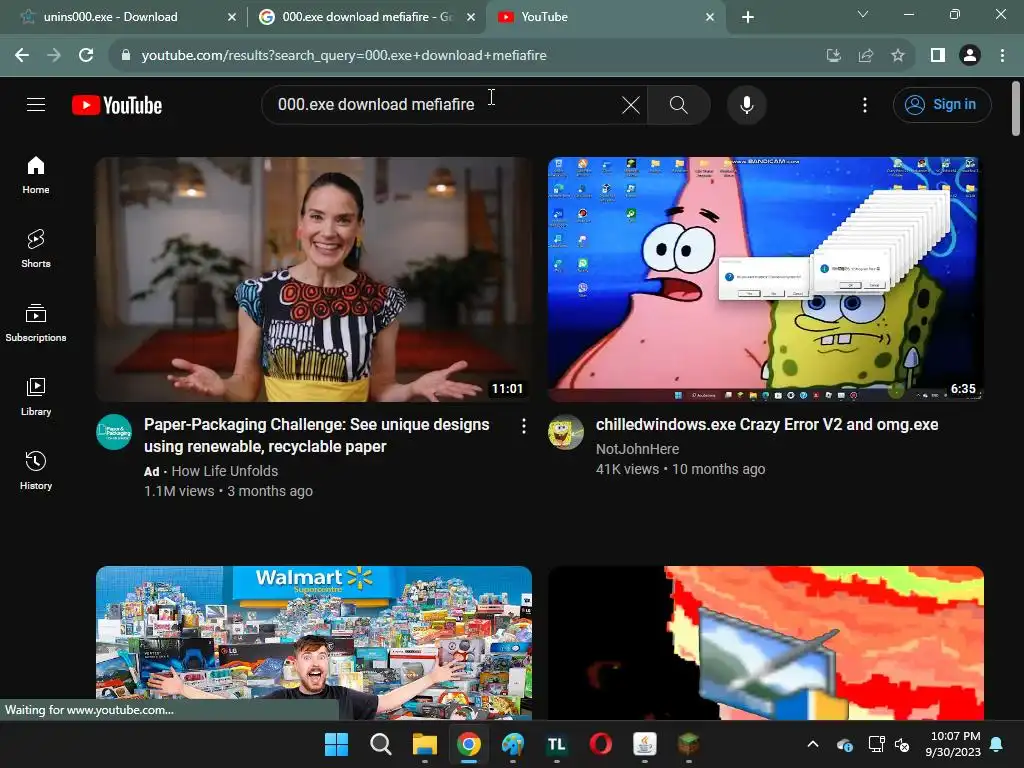
Task: Open the YouTube hamburger guide menu
Action: tap(36, 104)
